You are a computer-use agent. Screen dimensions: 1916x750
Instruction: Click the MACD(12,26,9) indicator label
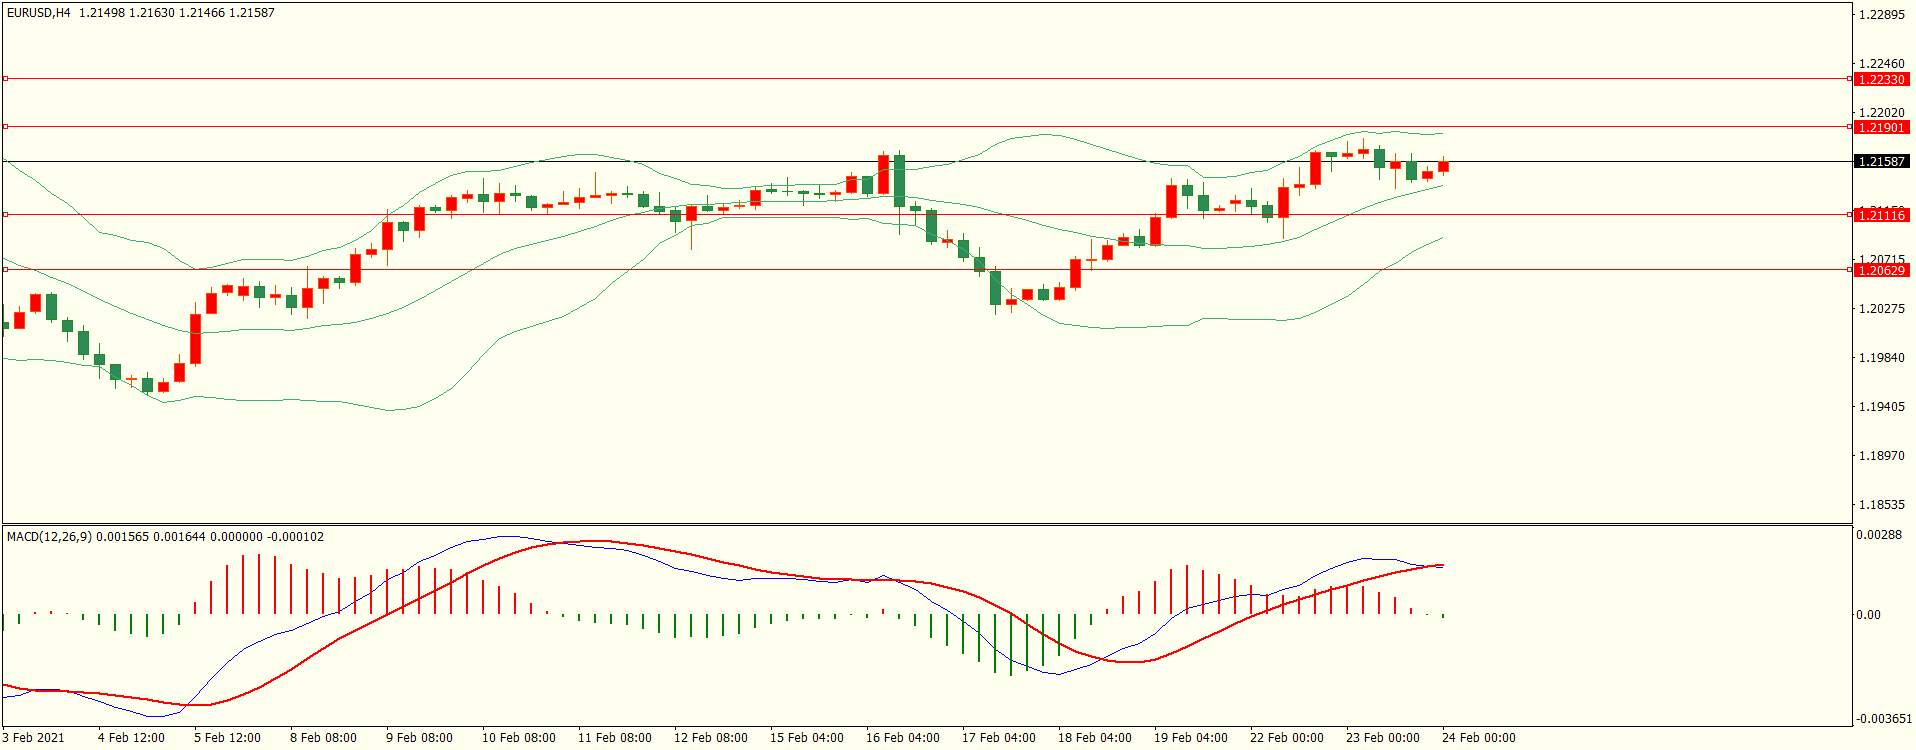tap(49, 537)
